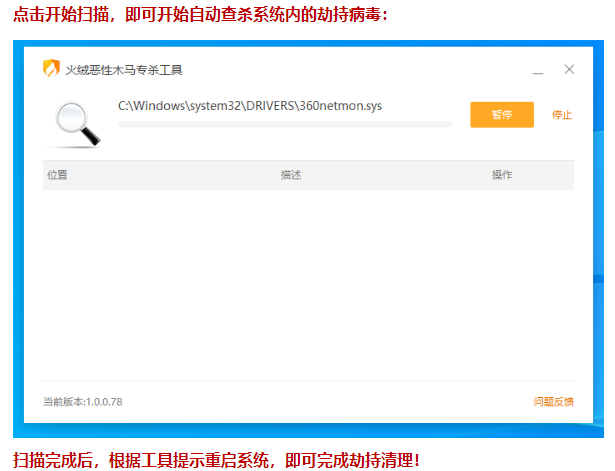Image resolution: width=615 pixels, height=471 pixels.
Task: Click the Huorong shield logo icon
Action: pyautogui.click(x=51, y=68)
